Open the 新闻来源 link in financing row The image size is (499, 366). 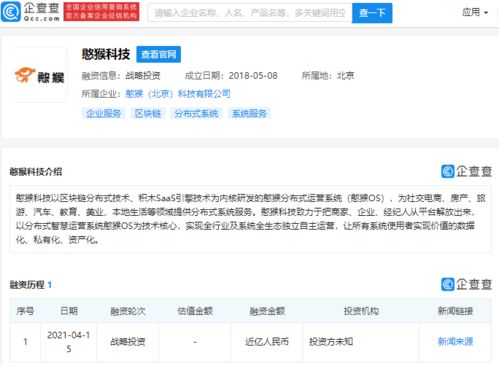coord(455,341)
